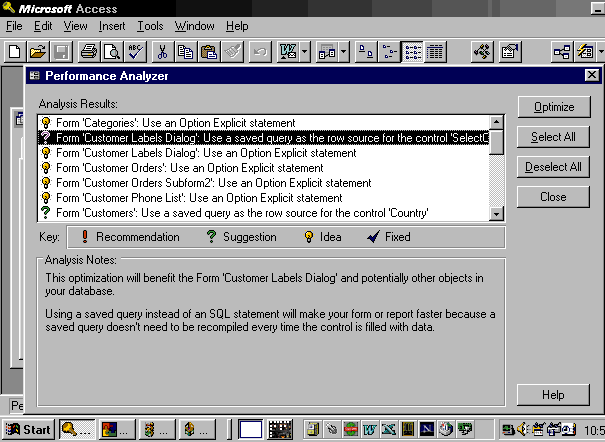Image resolution: width=605 pixels, height=442 pixels.
Task: Click the New Database toolbar icon
Action: (x=14, y=51)
